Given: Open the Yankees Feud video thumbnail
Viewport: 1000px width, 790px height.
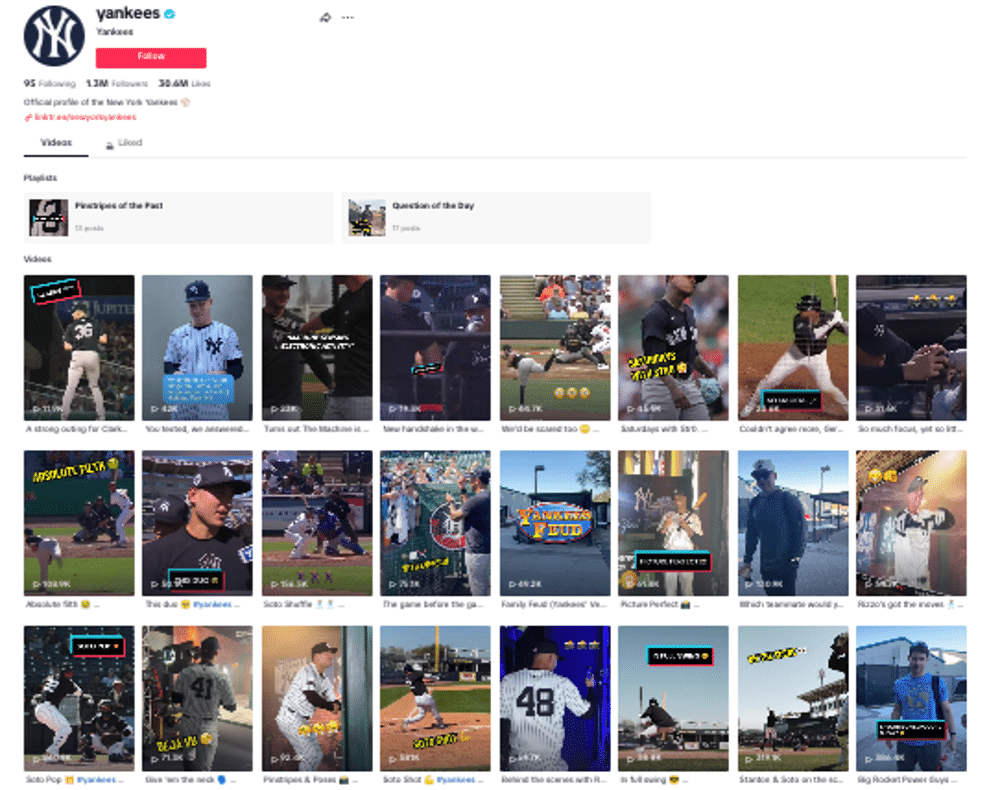Looking at the screenshot, I should coord(555,523).
